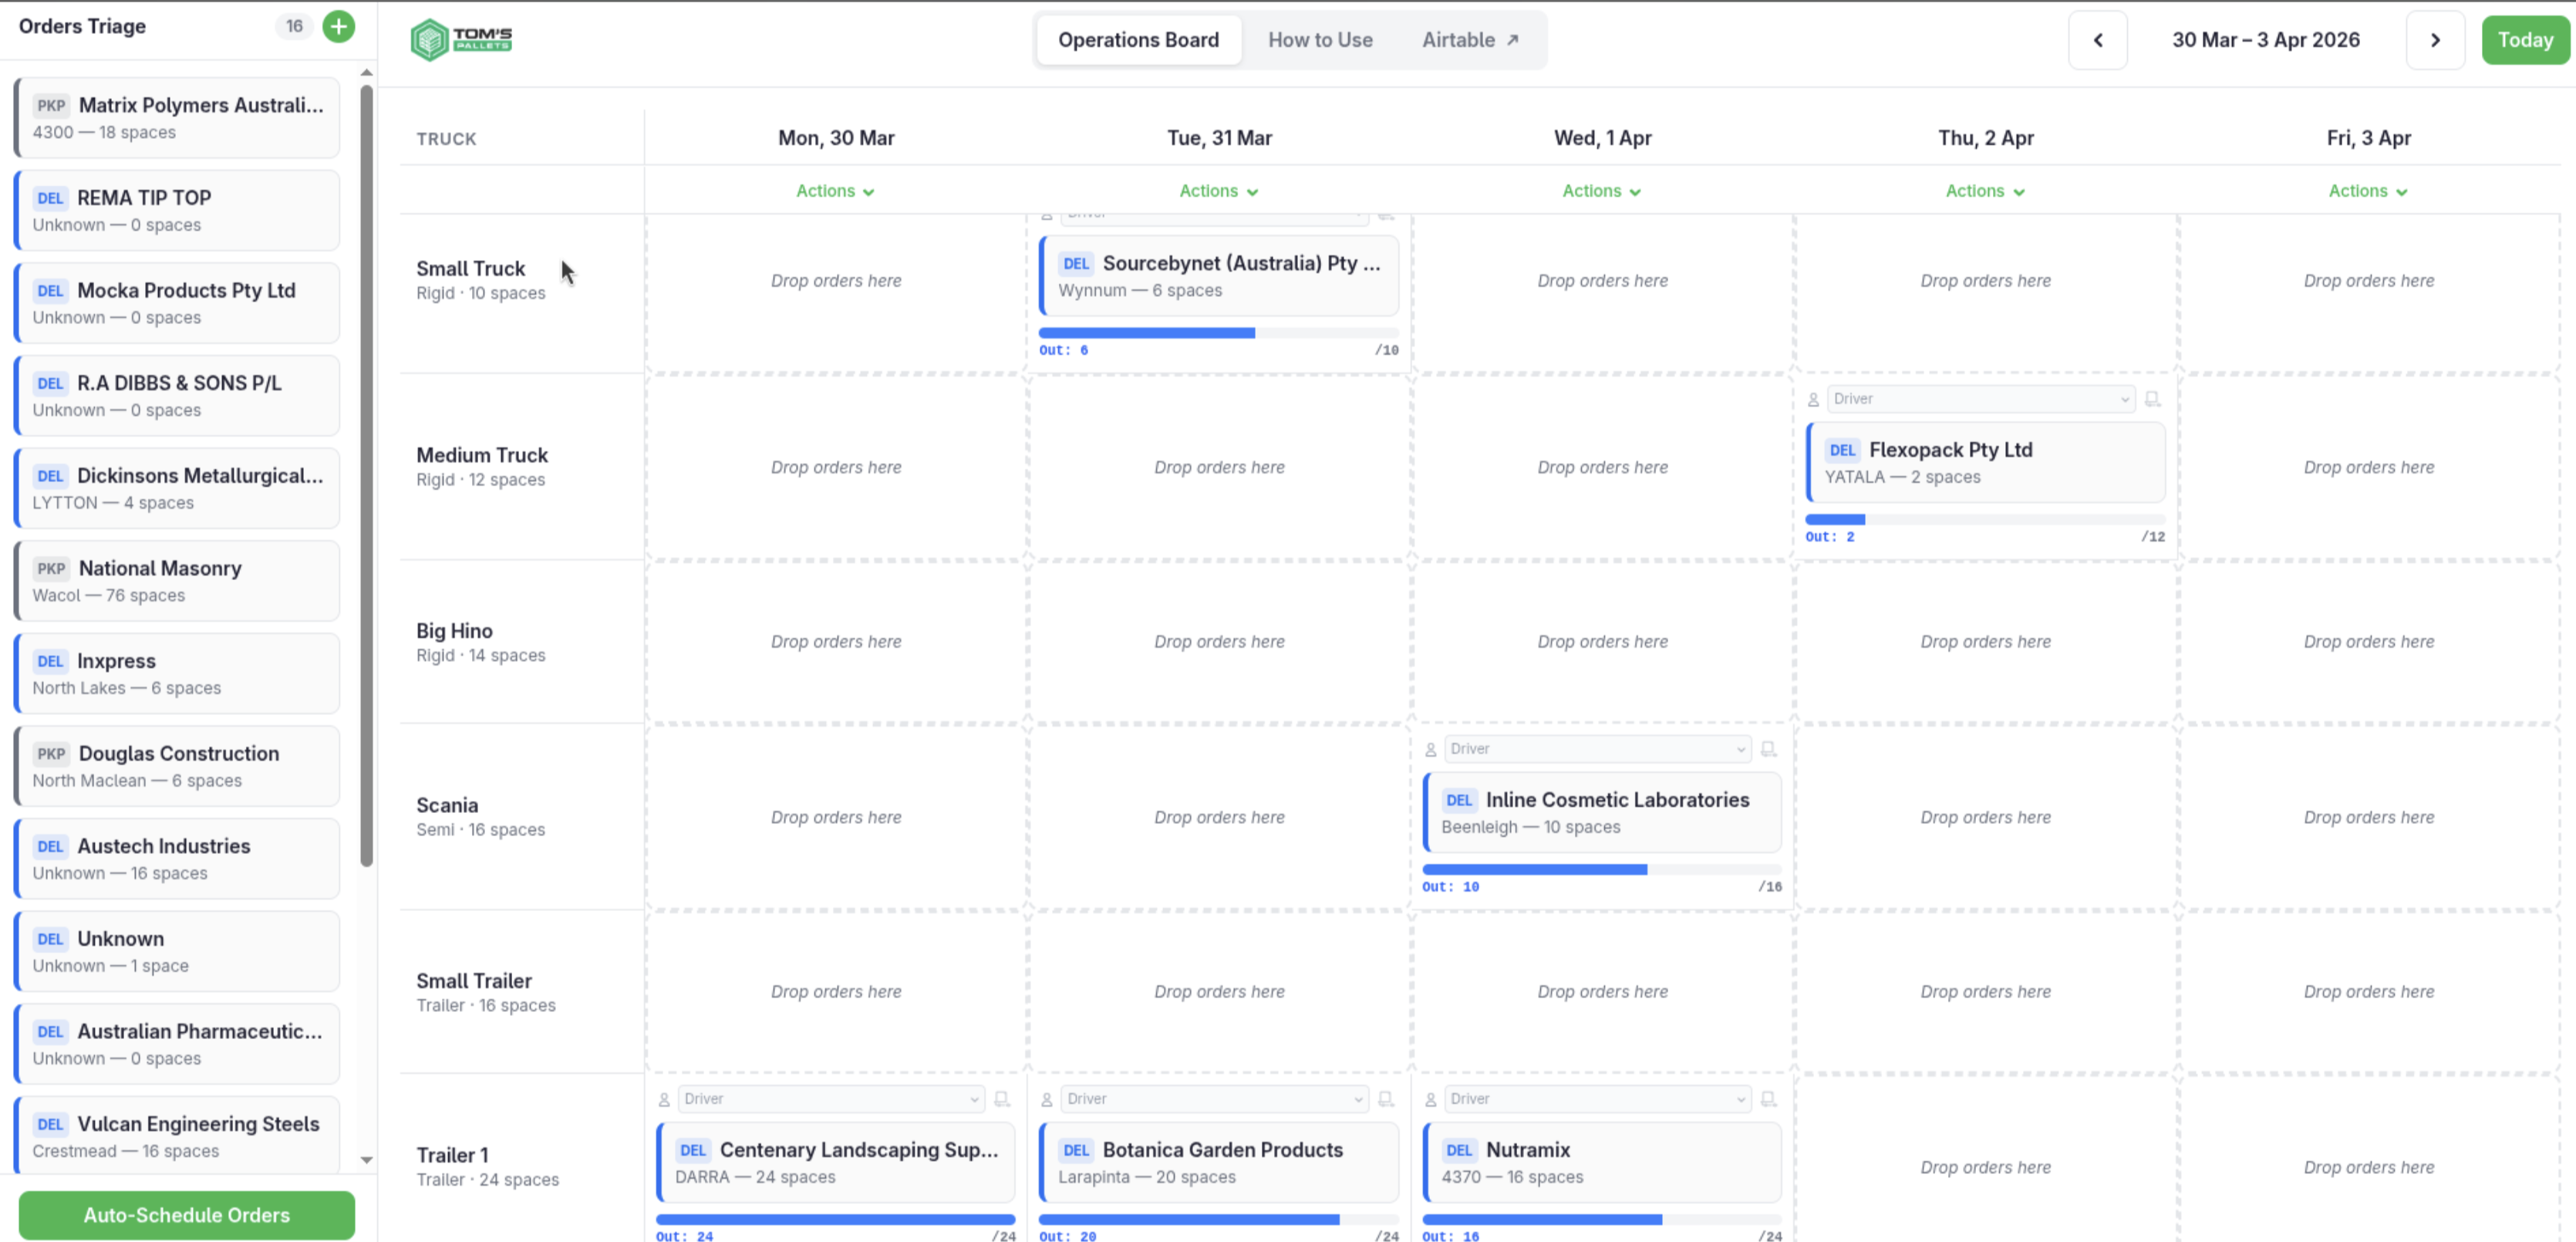Open the Driver dropdown for Flexopack Pty Ltd

[x=1980, y=399]
